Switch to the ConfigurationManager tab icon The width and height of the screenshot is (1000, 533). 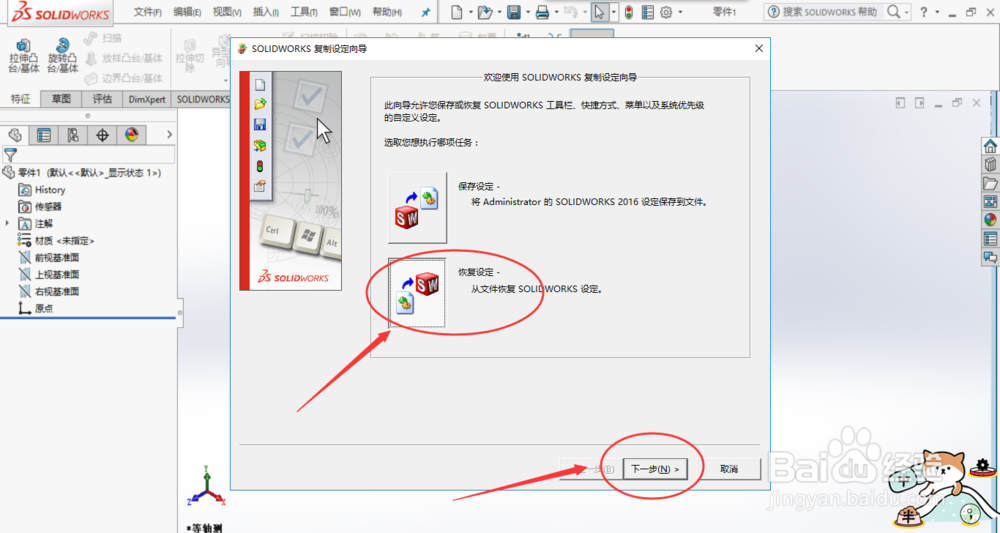(73, 135)
